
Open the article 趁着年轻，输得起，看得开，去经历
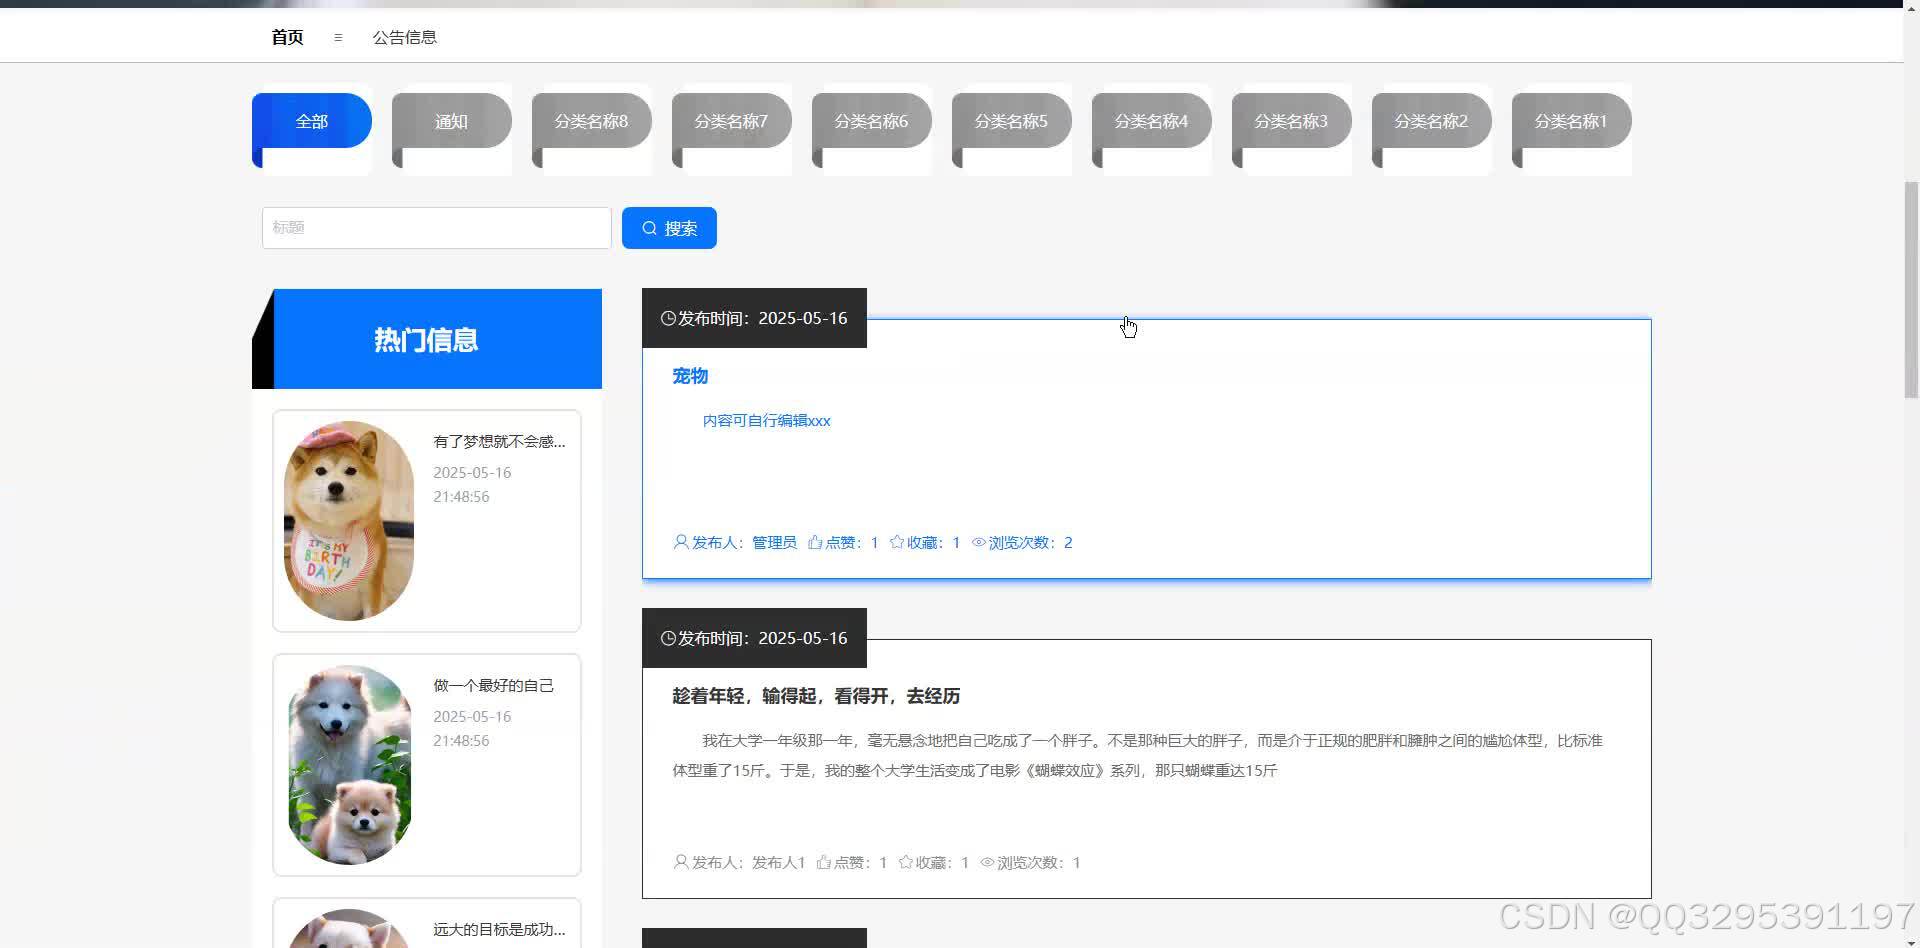pos(815,696)
